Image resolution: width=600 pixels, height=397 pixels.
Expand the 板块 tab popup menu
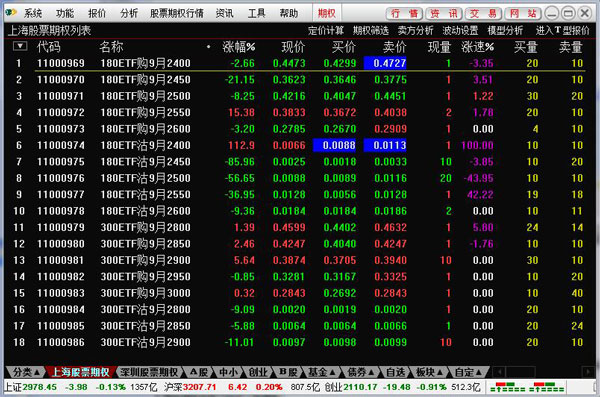coord(429,372)
